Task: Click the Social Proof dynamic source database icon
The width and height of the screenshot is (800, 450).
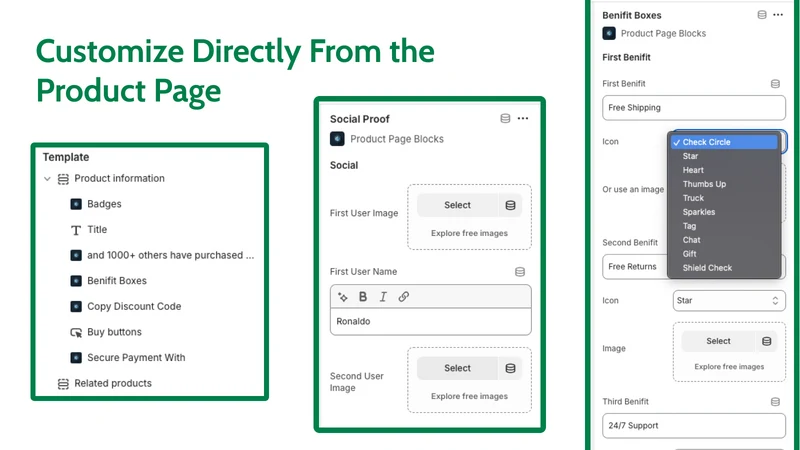Action: (505, 118)
